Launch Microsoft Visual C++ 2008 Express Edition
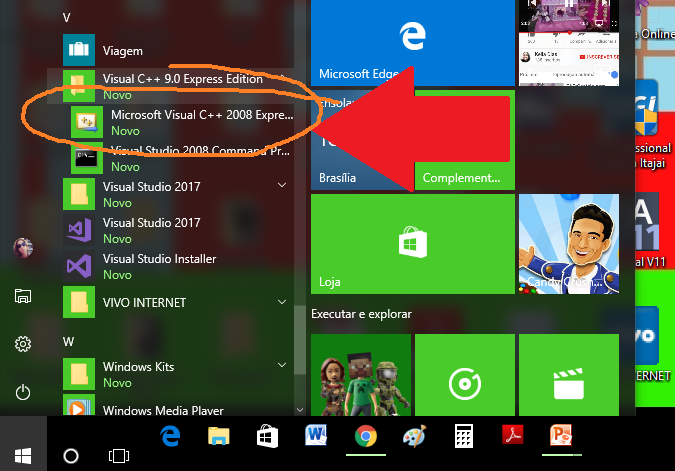675x471 pixels. (x=190, y=122)
